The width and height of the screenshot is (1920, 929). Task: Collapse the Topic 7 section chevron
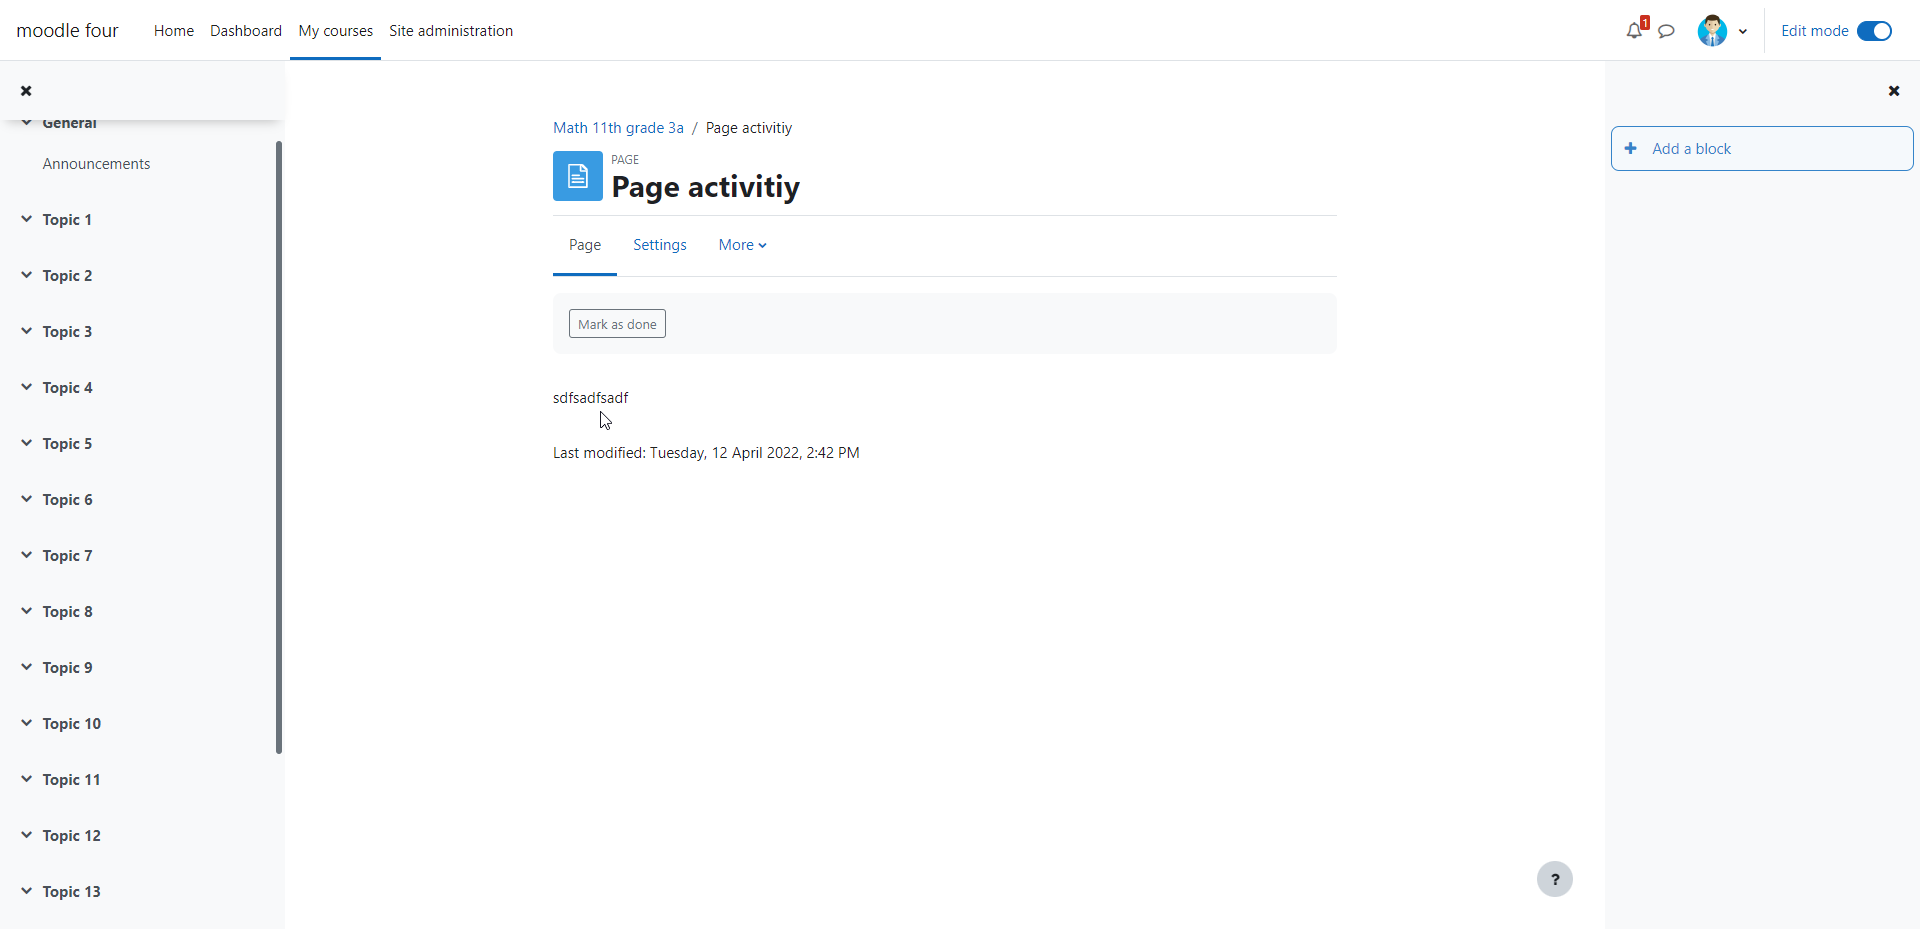pyautogui.click(x=26, y=555)
